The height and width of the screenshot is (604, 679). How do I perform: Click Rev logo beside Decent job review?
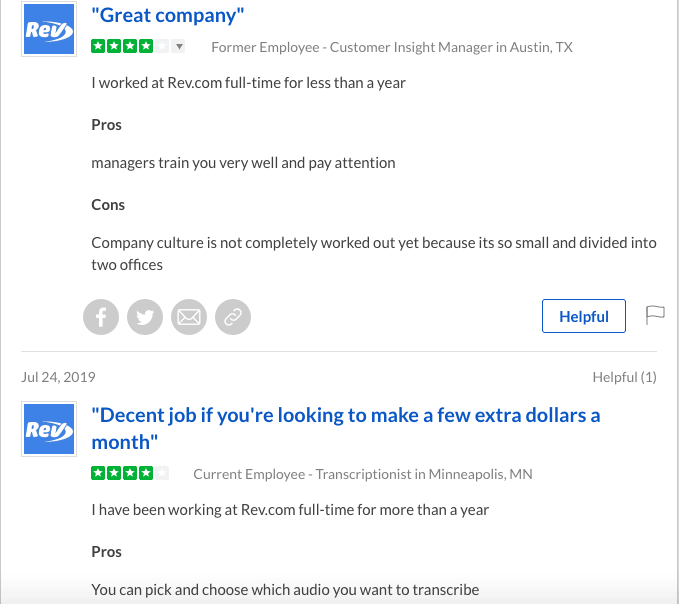49,429
